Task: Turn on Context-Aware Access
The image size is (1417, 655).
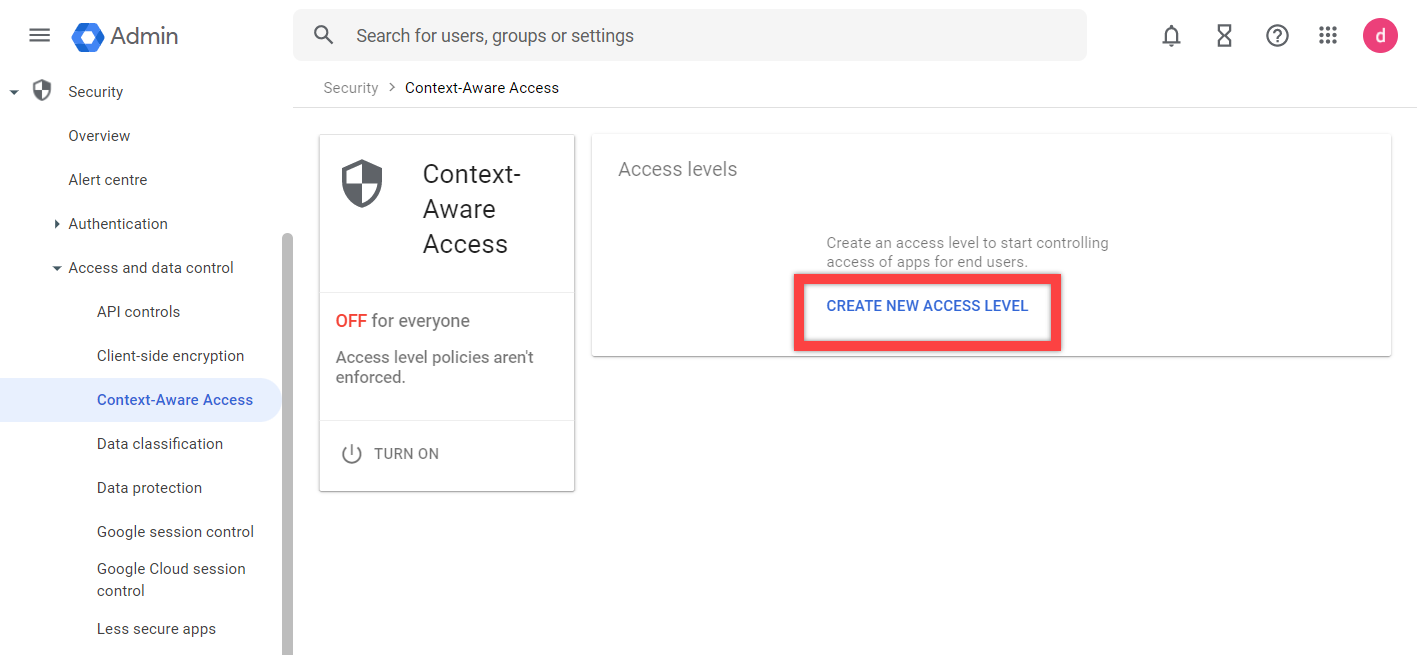Action: 391,454
